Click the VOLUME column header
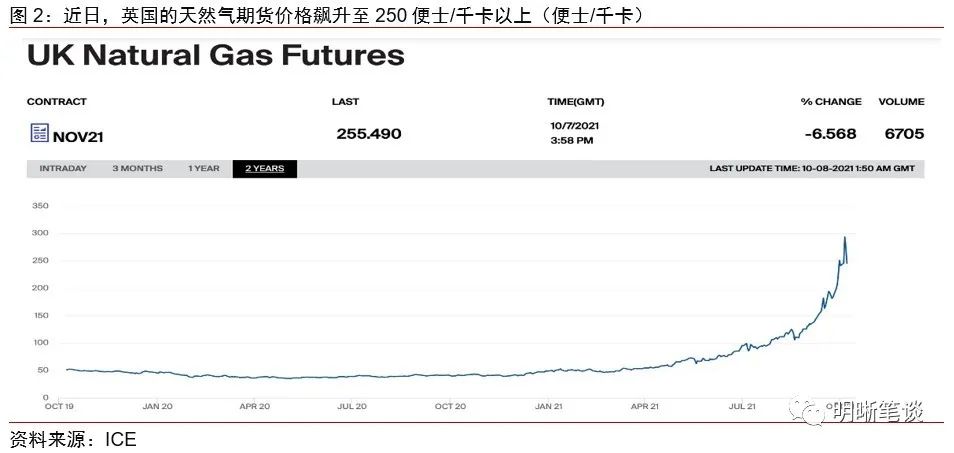Screen dimensions: 954x453 [901, 102]
